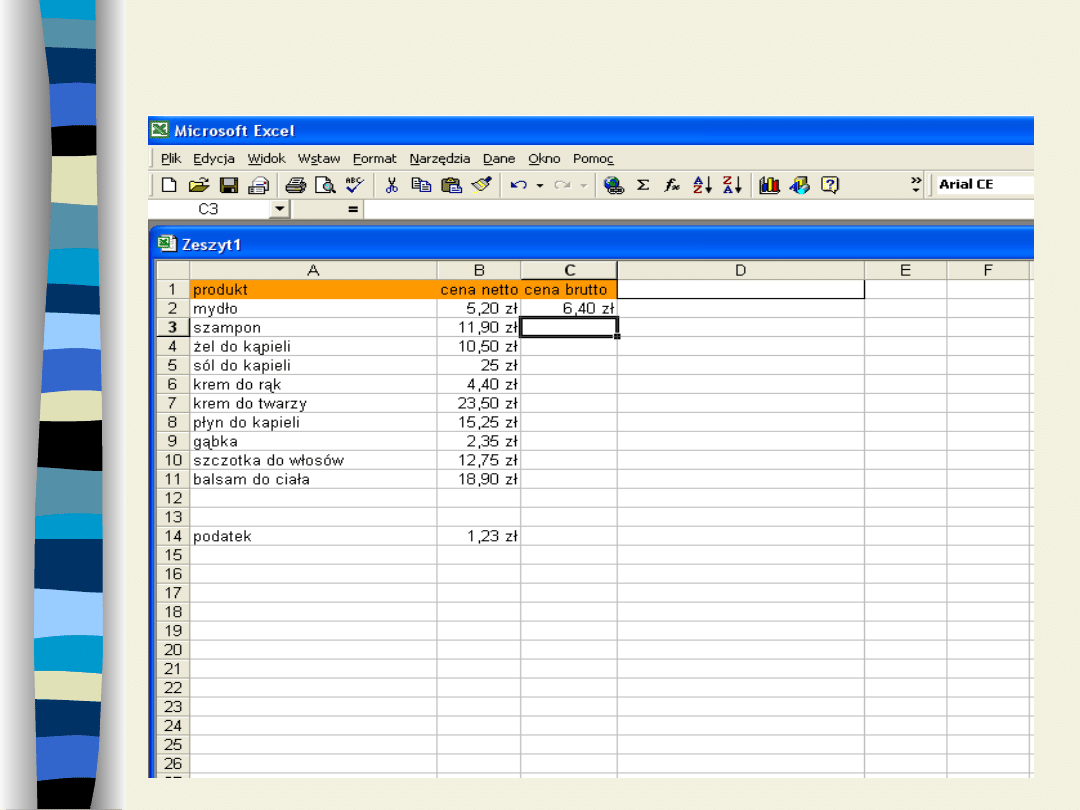Select column D header
This screenshot has width=1080, height=810.
tap(740, 270)
